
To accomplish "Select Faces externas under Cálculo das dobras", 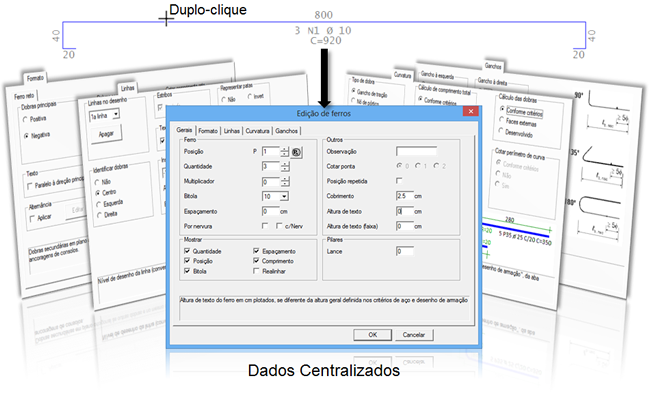I will point(501,120).
